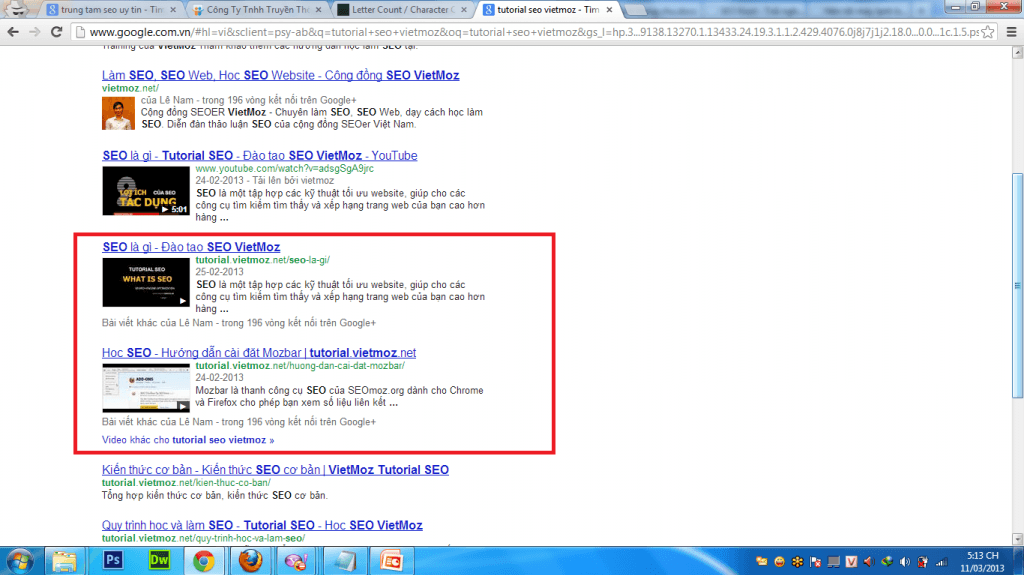Click the browser forward arrow
Viewport: 1024px width, 575px height.
[35, 31]
